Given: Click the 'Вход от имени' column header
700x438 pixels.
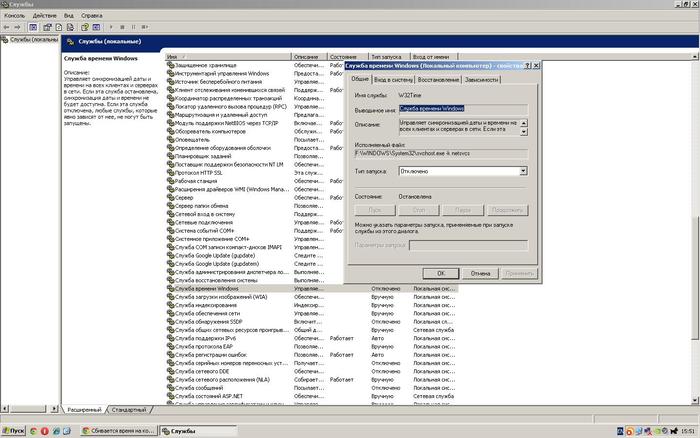Looking at the screenshot, I should click(x=434, y=57).
